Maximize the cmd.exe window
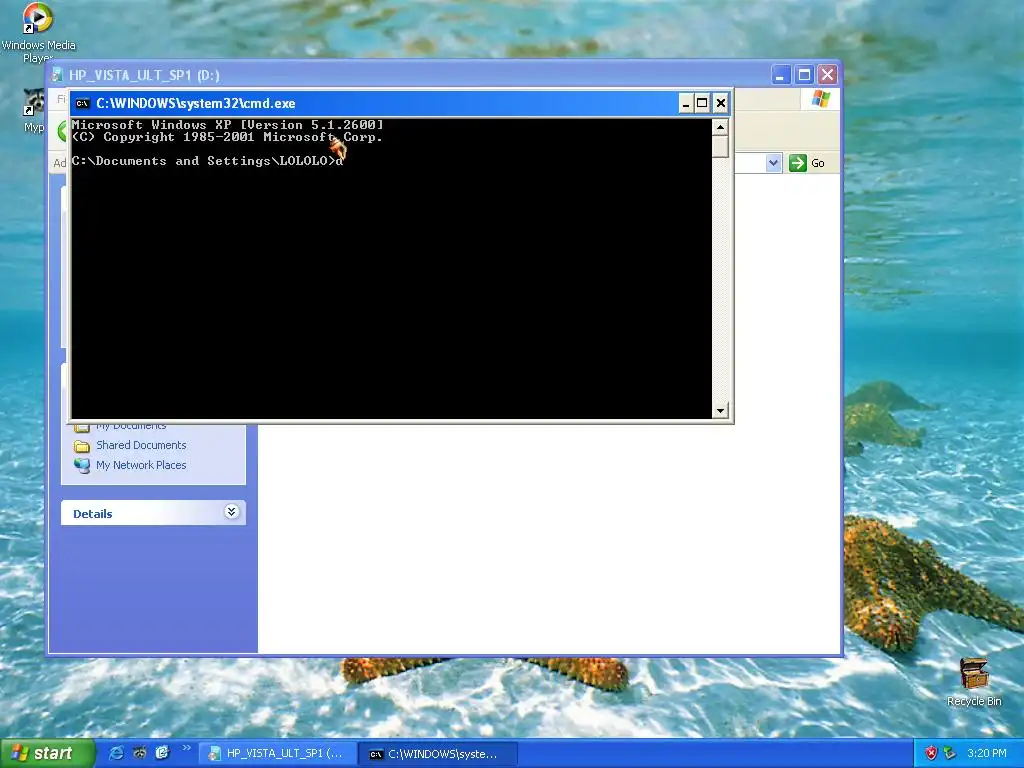Screen dimensions: 1024x768 point(702,103)
